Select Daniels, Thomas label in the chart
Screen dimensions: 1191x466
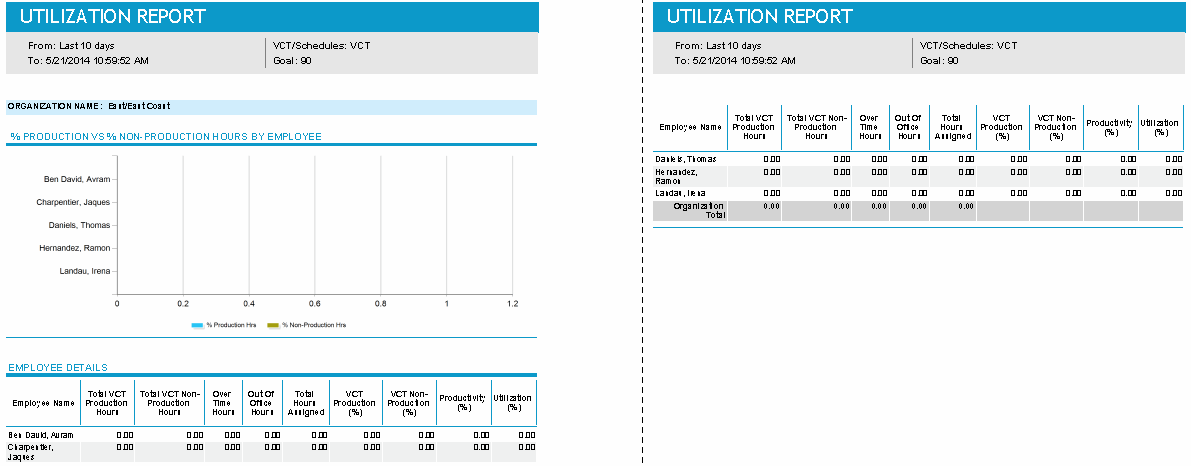click(79, 225)
